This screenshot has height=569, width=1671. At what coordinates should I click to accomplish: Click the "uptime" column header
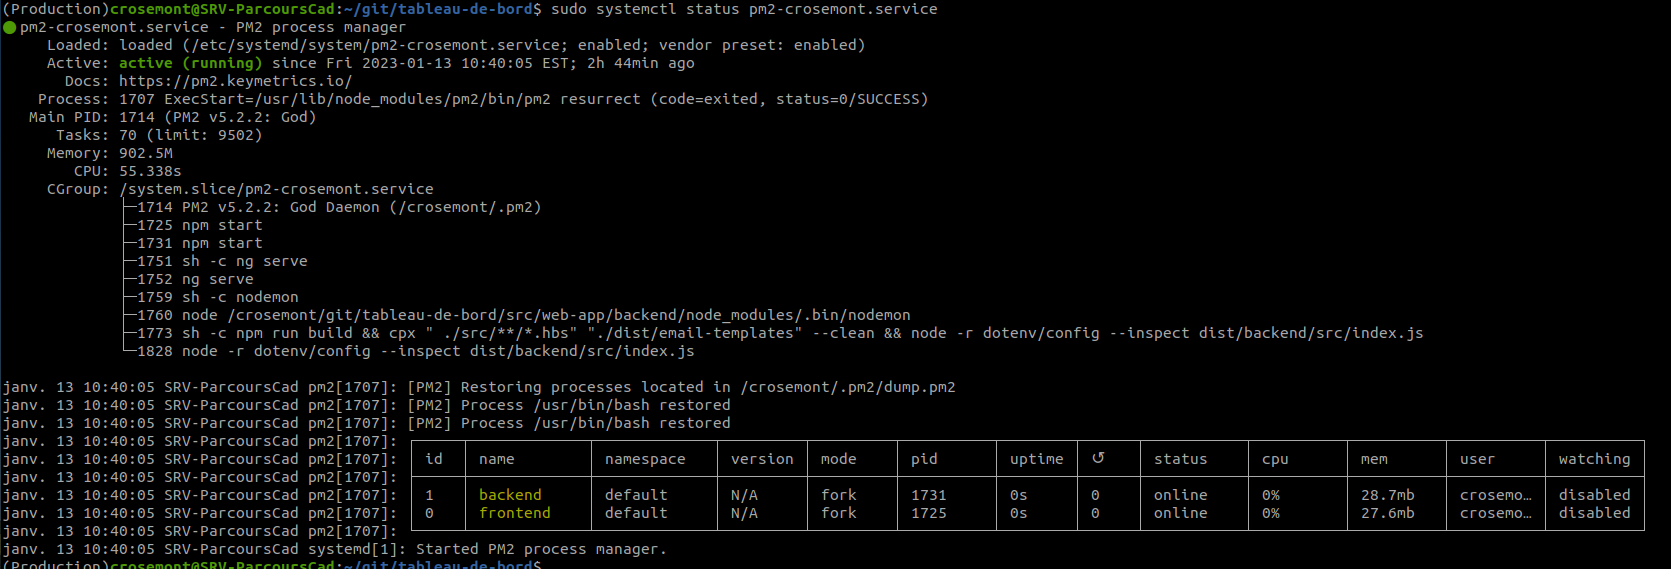click(1036, 459)
